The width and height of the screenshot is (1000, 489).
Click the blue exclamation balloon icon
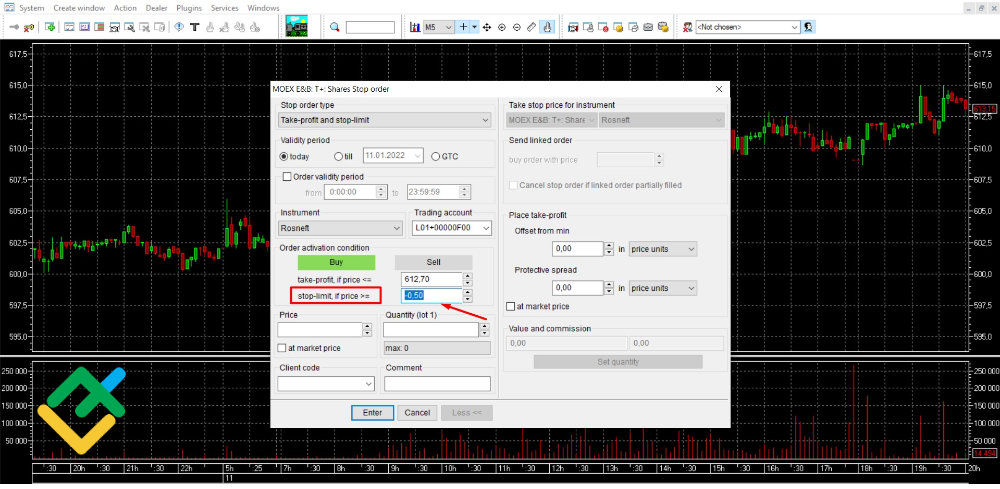[179, 27]
